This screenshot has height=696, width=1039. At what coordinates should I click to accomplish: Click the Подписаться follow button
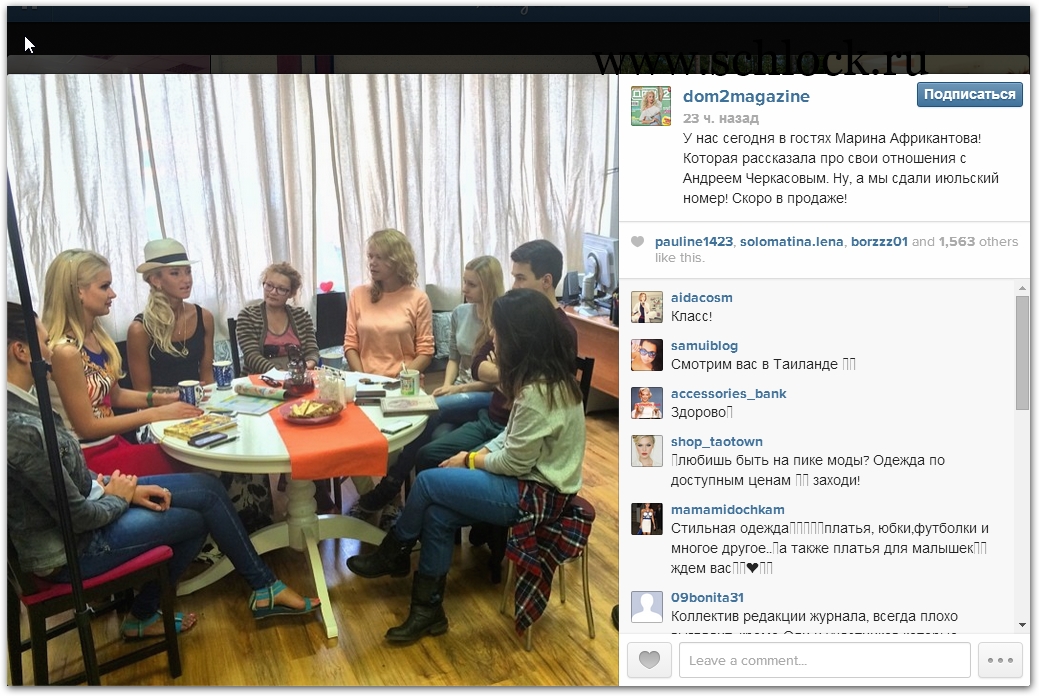969,94
